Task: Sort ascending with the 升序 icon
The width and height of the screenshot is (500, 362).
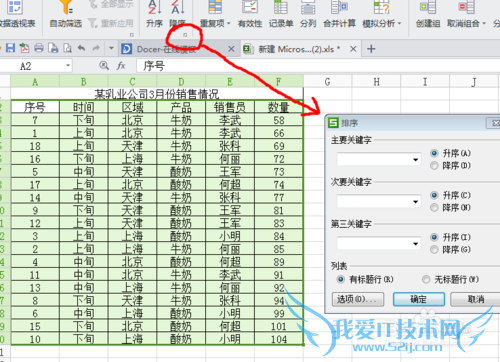Action: tap(154, 7)
